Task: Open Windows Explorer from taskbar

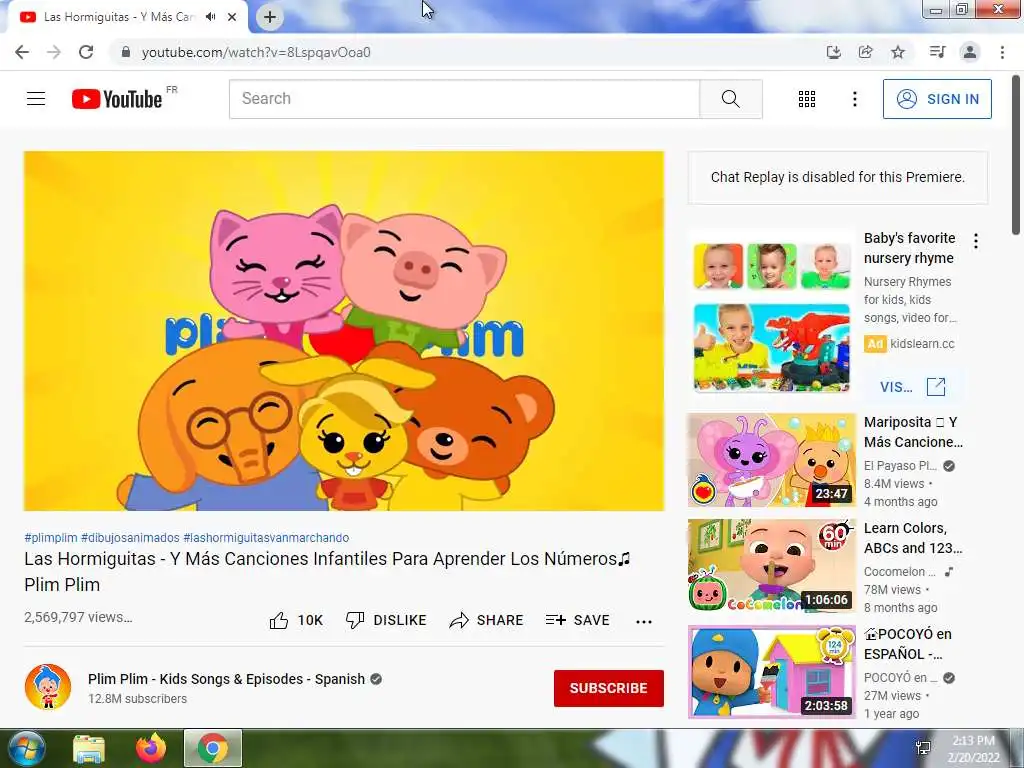Action: (x=89, y=748)
